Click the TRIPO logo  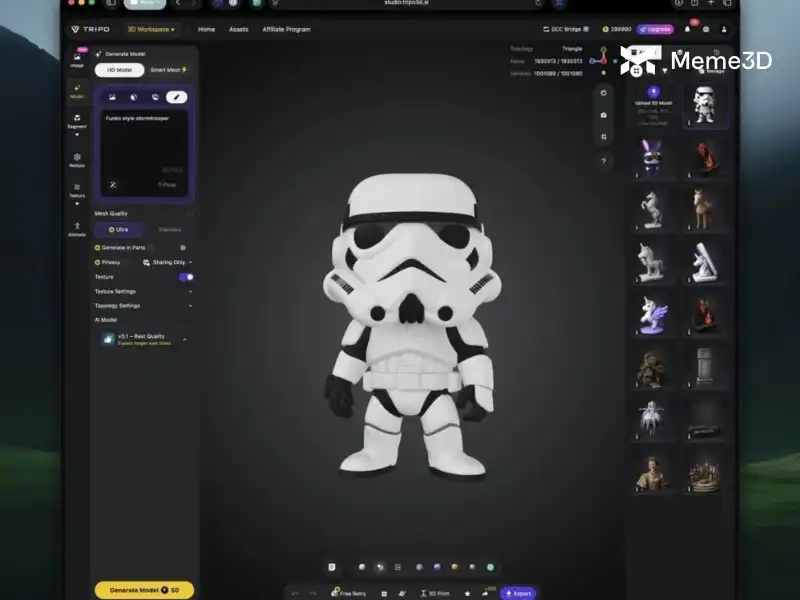tap(90, 29)
